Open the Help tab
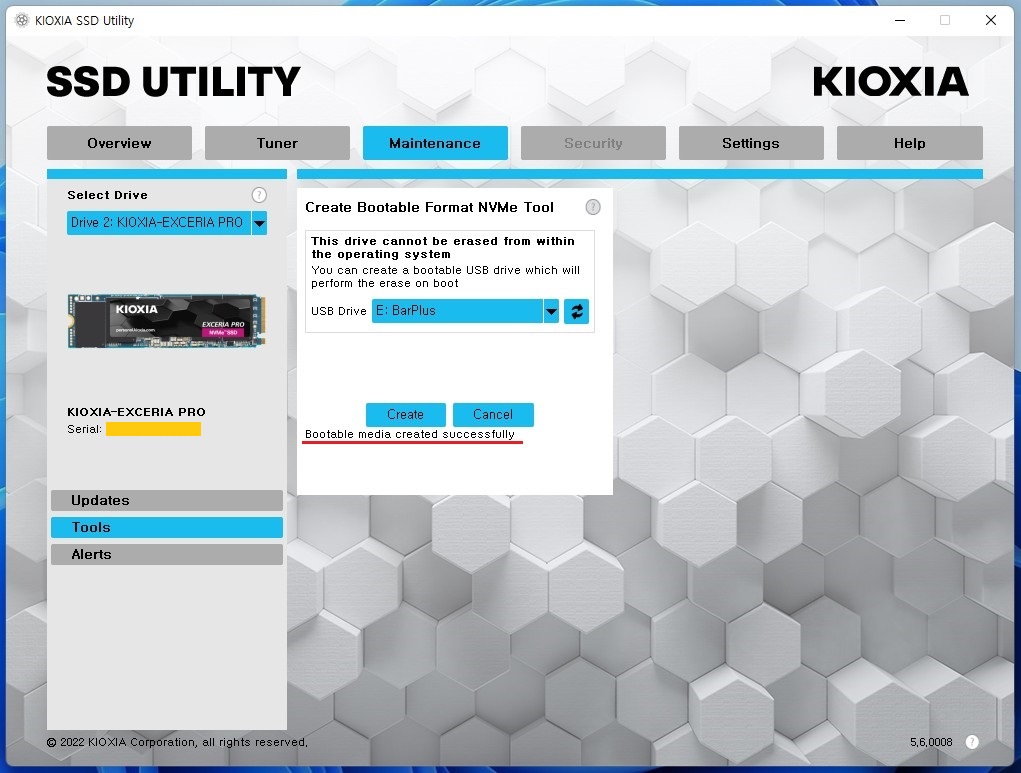This screenshot has width=1021, height=773. (910, 143)
